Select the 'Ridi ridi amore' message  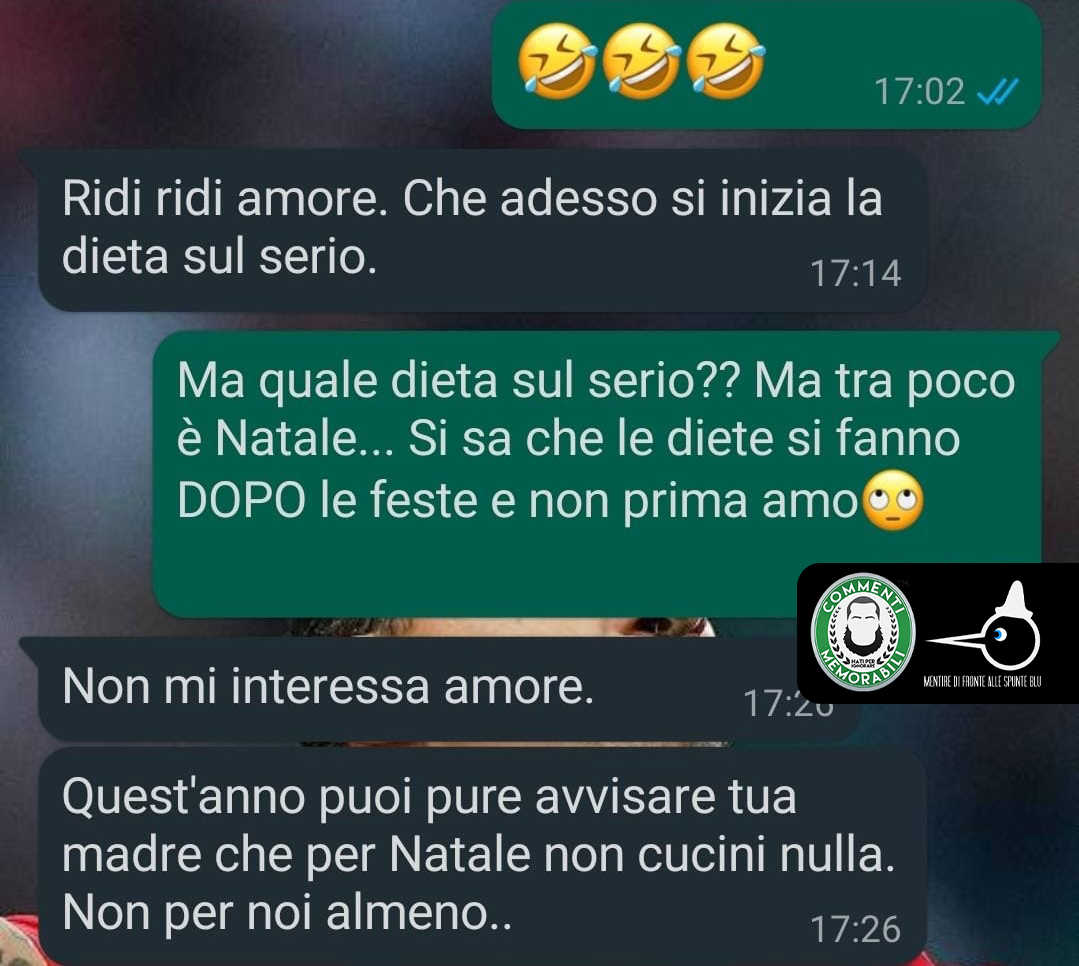(x=481, y=230)
